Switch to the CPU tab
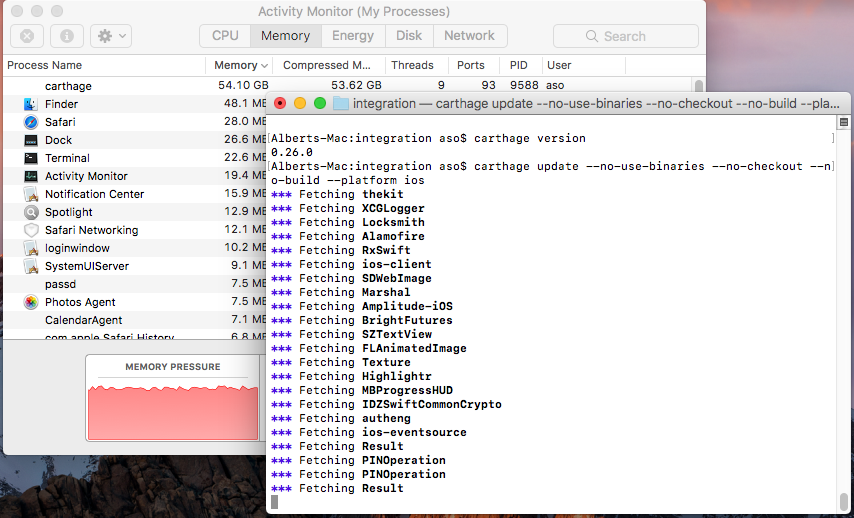The image size is (854, 518). (225, 36)
